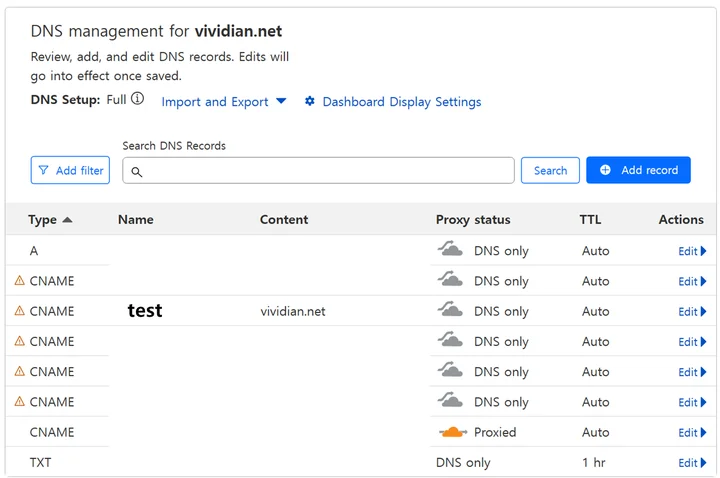The width and height of the screenshot is (720, 478).
Task: Click the TTL column header
Action: click(590, 220)
